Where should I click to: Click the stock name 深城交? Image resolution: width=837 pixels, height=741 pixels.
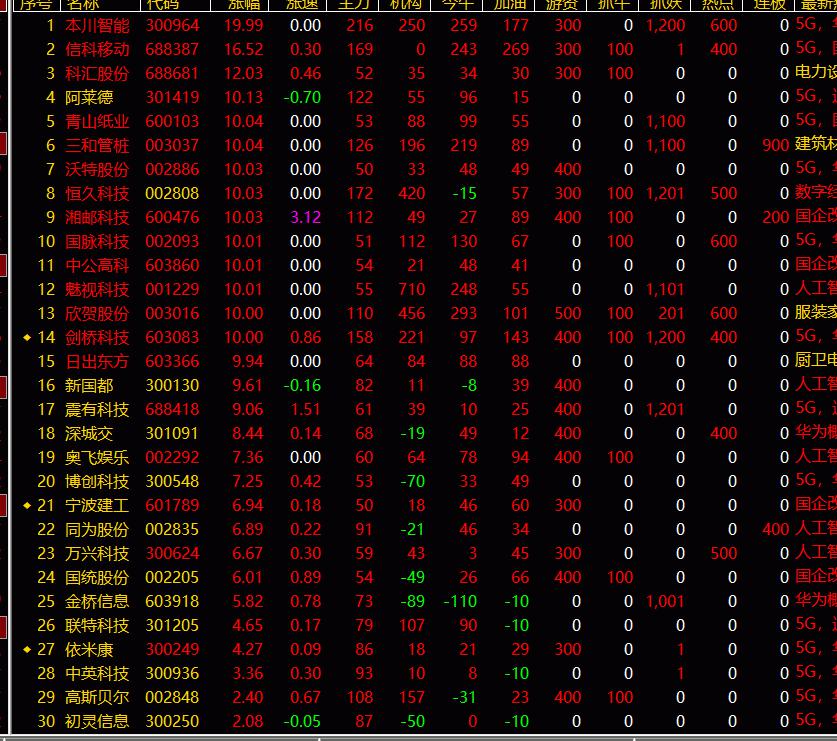(89, 433)
